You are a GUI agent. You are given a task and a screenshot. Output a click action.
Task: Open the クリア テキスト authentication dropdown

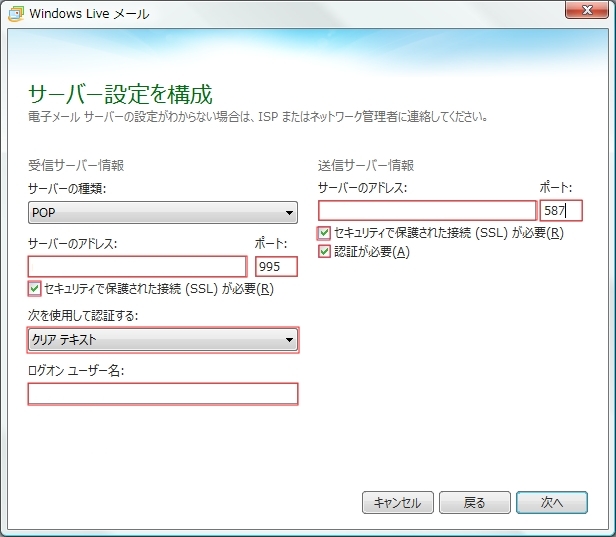(x=163, y=339)
